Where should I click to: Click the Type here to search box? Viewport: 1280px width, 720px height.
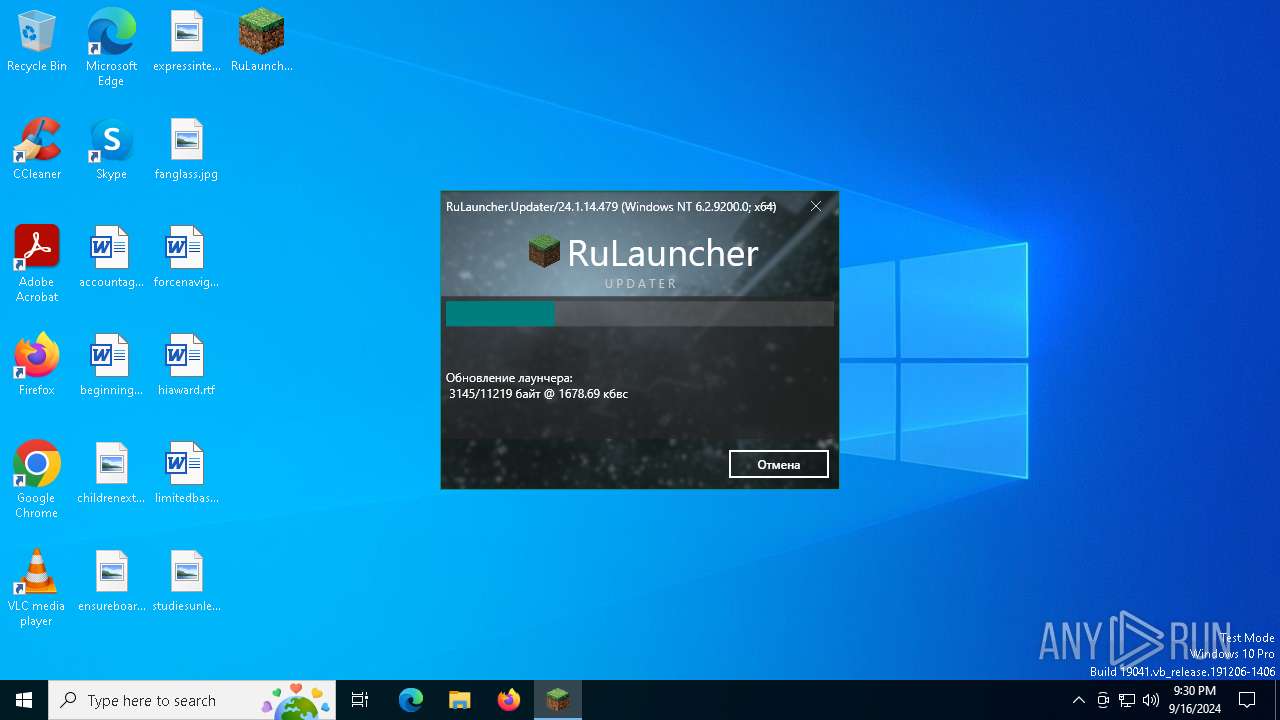192,700
